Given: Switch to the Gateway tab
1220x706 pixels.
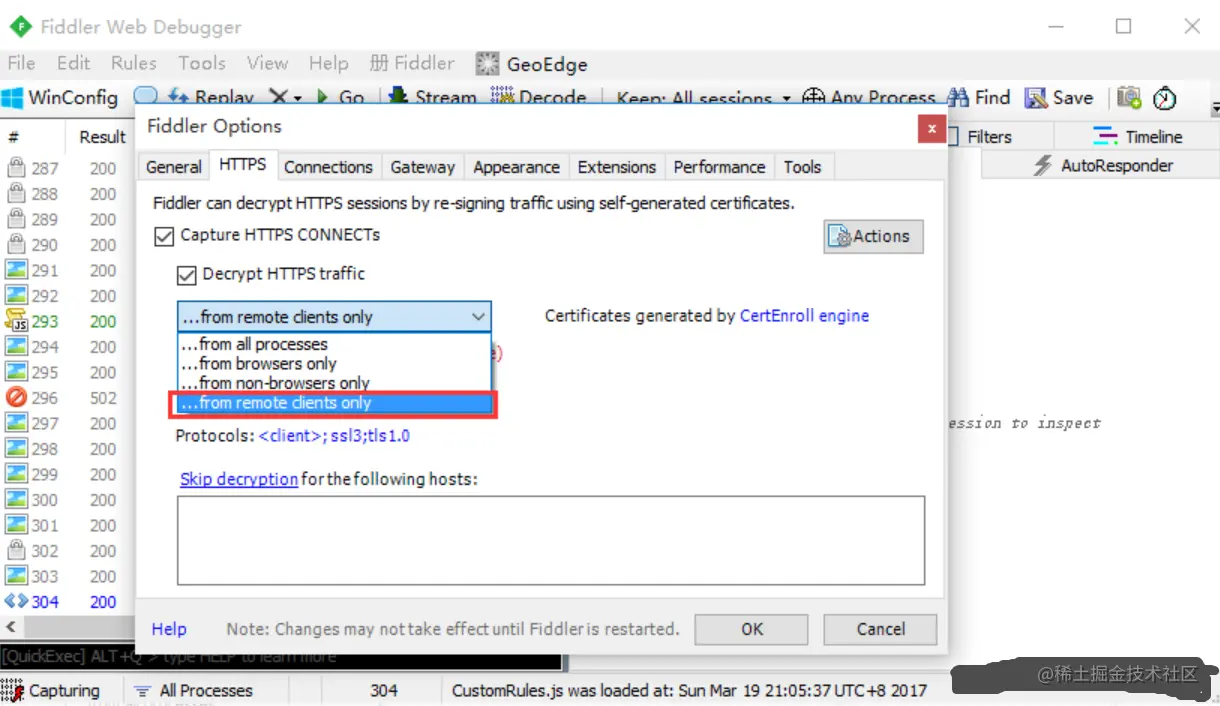Looking at the screenshot, I should [x=422, y=167].
